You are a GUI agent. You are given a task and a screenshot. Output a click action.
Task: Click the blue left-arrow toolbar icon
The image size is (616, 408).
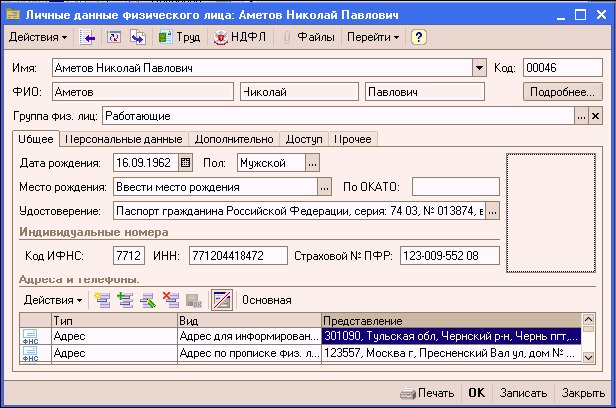pos(88,37)
